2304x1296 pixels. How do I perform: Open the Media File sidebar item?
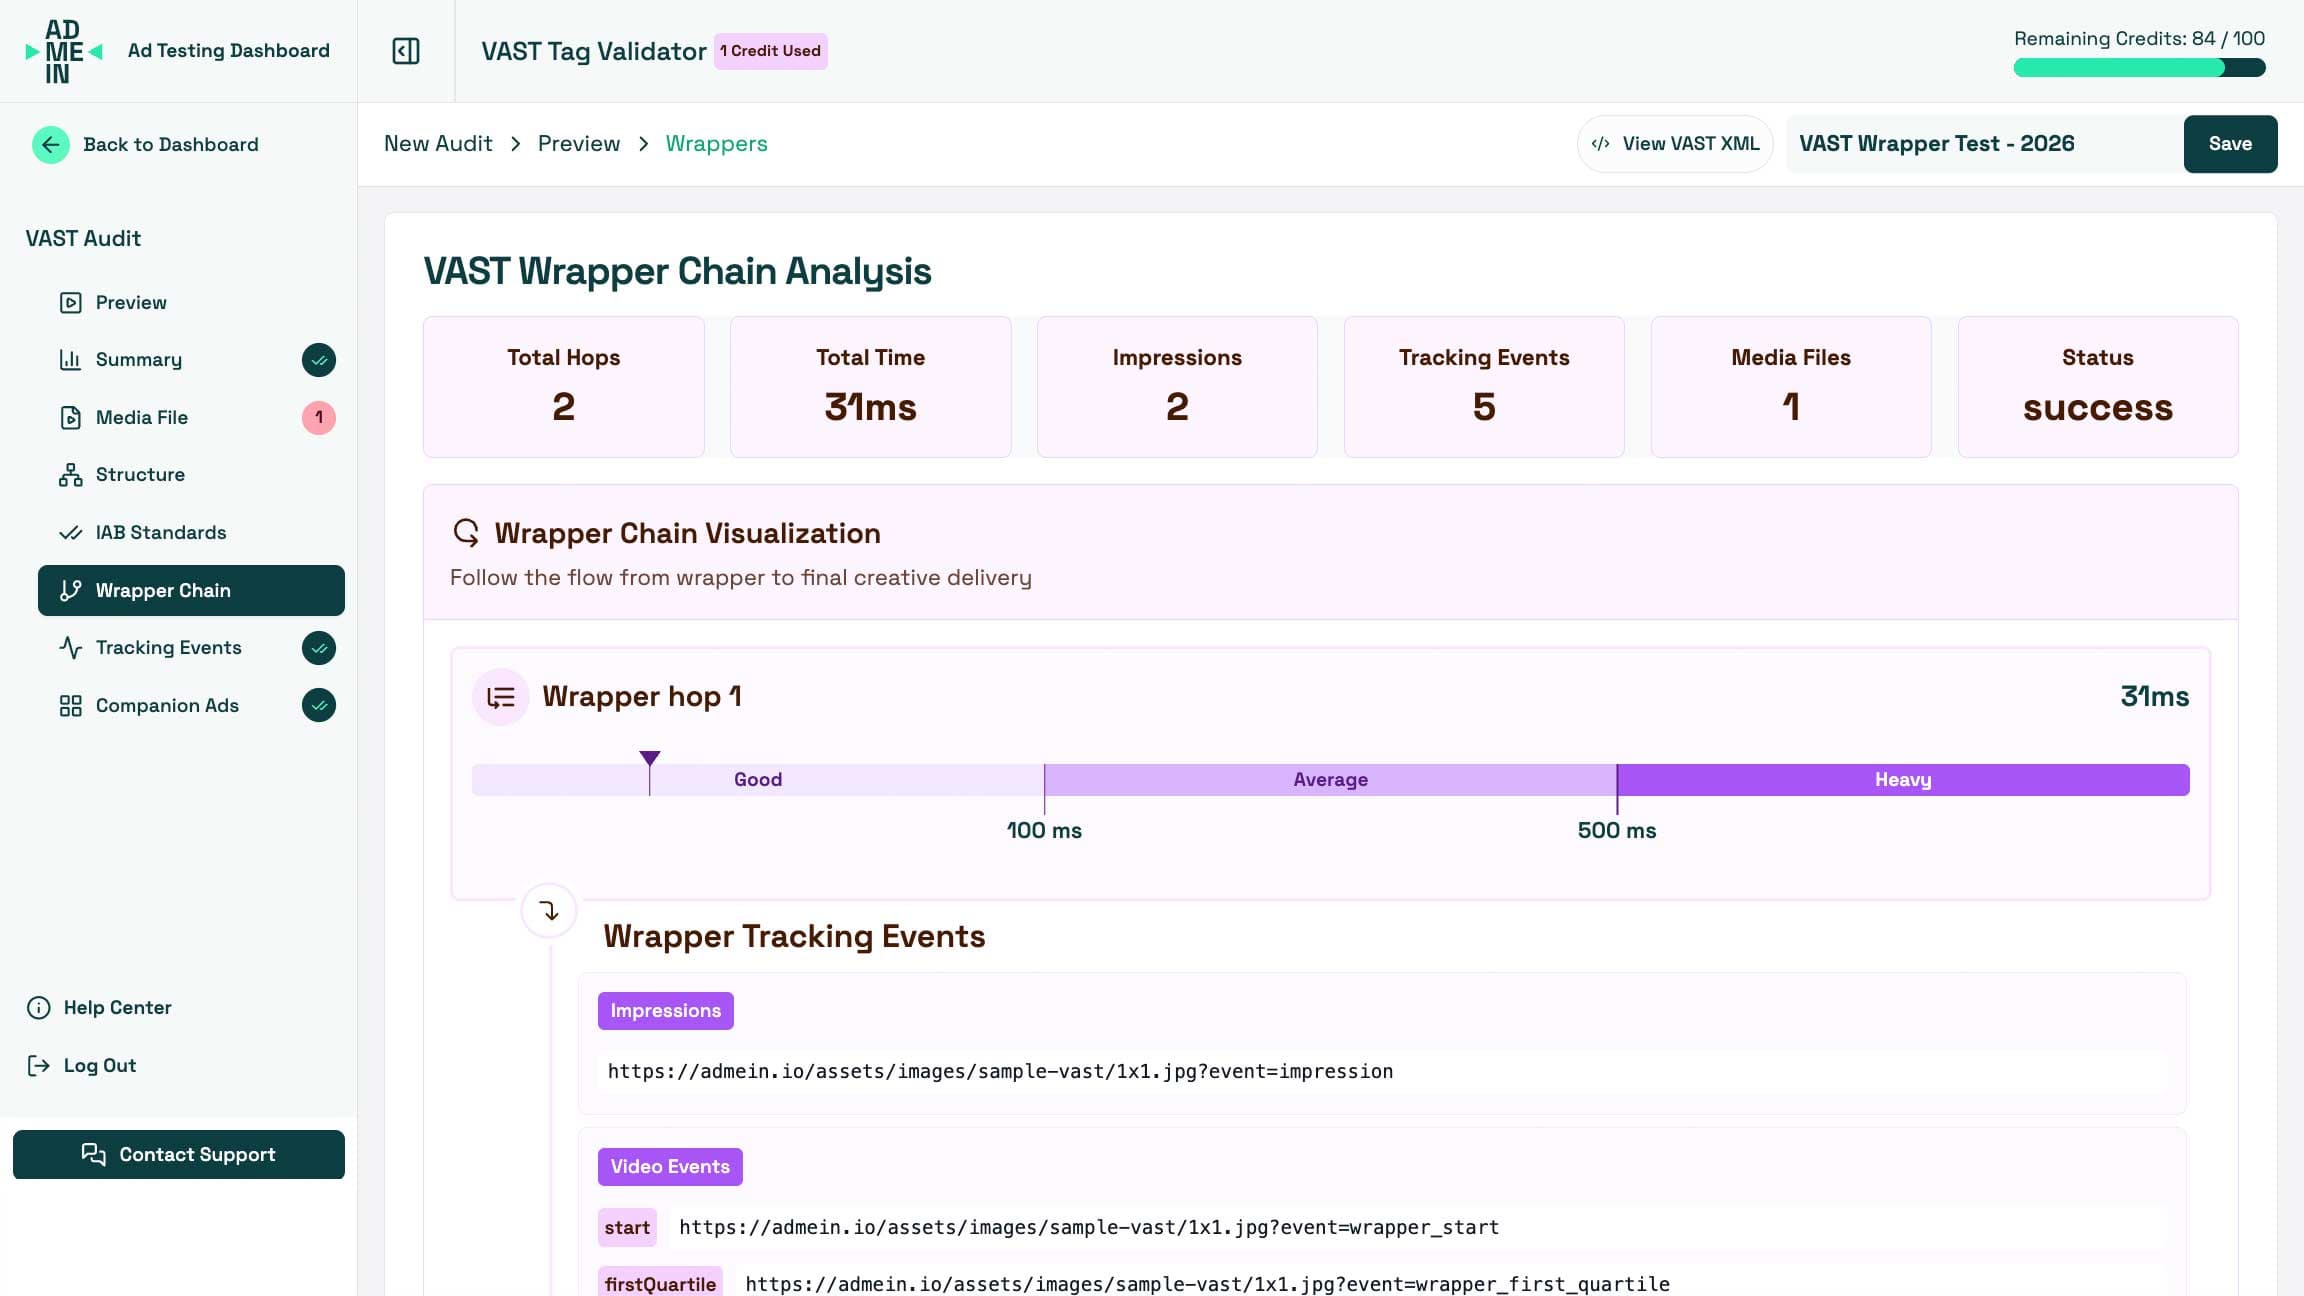point(191,417)
